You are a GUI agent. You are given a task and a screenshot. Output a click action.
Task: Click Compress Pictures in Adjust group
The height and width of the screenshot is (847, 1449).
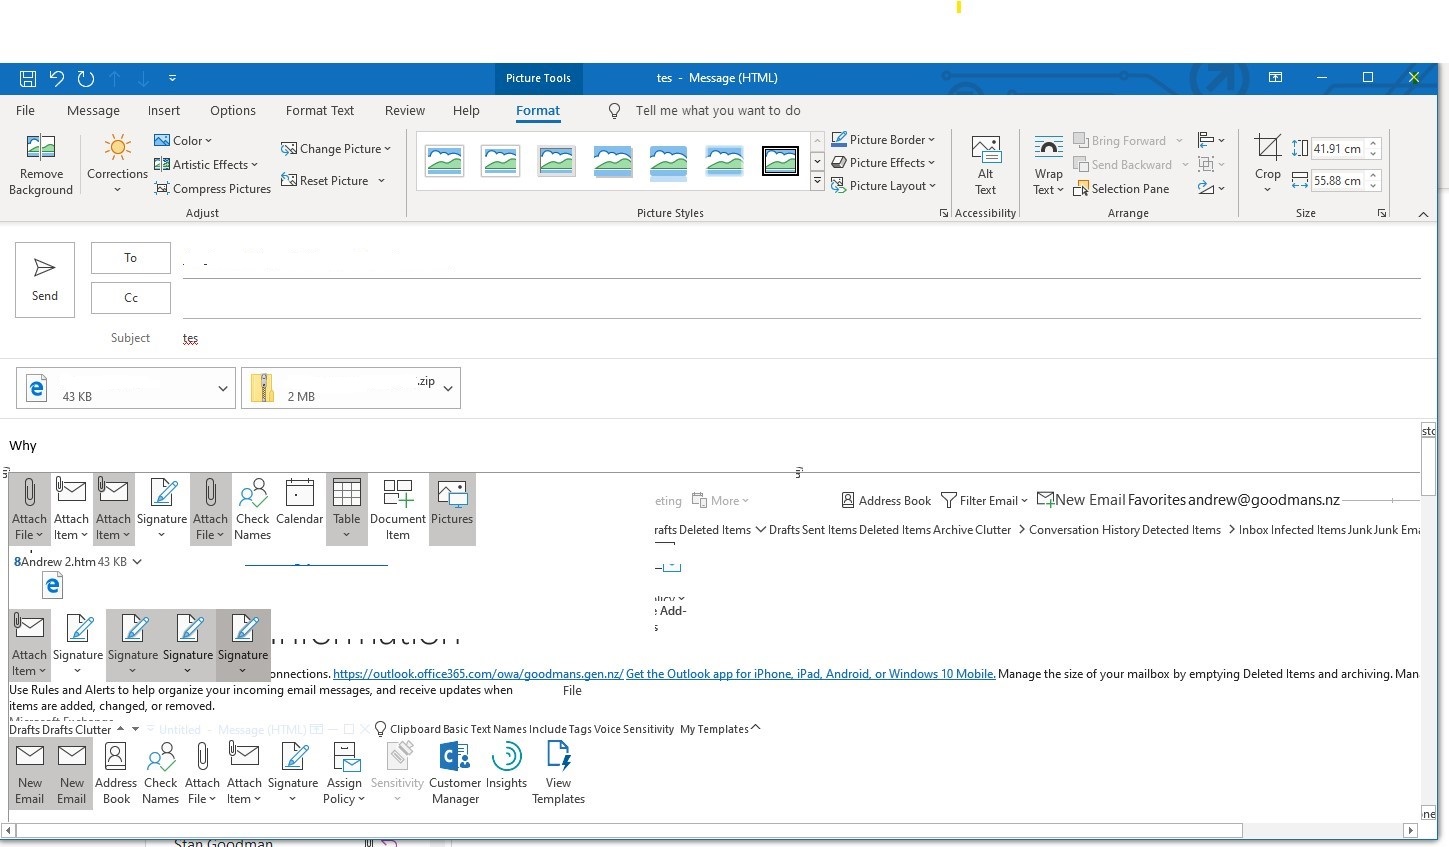(213, 188)
